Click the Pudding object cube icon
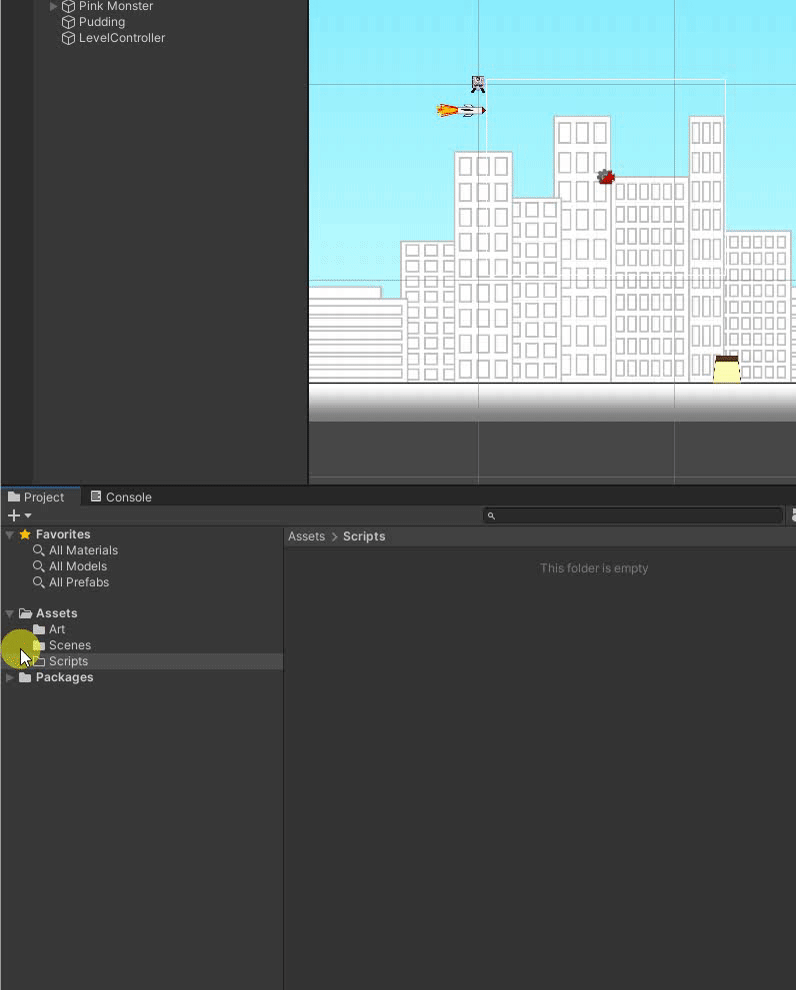 point(69,22)
